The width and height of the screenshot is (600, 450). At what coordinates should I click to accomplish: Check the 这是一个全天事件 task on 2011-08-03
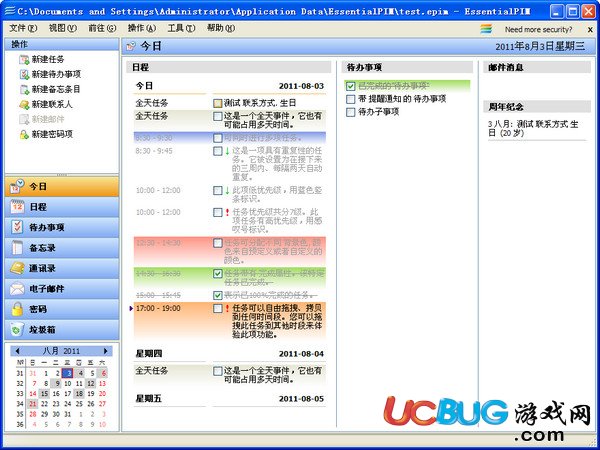click(218, 116)
